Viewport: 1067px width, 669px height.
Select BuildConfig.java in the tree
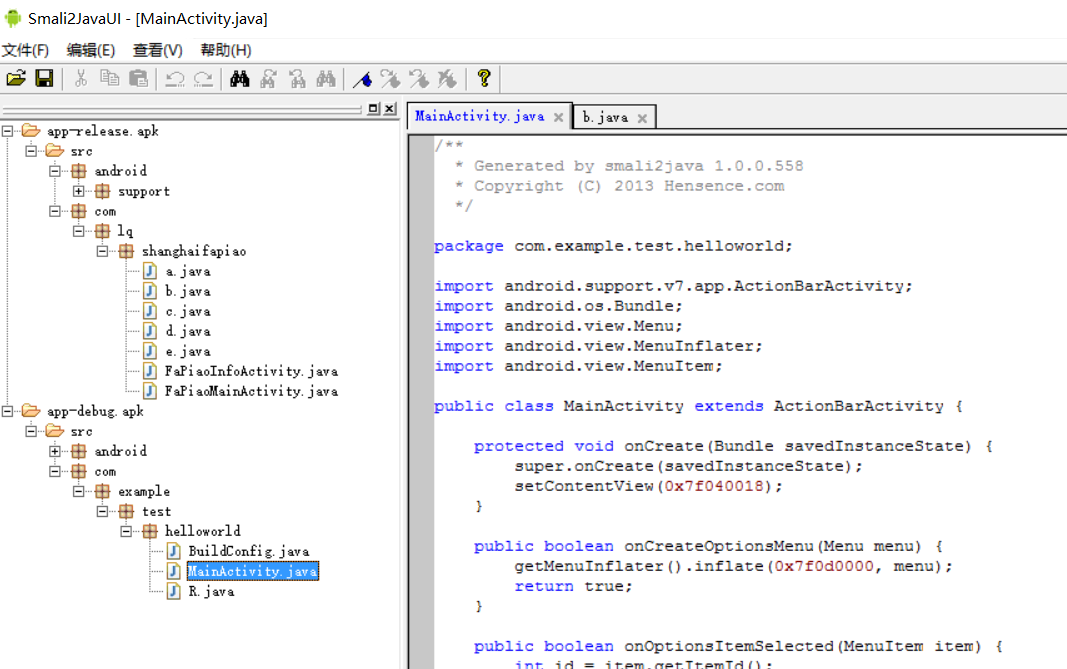(x=248, y=551)
